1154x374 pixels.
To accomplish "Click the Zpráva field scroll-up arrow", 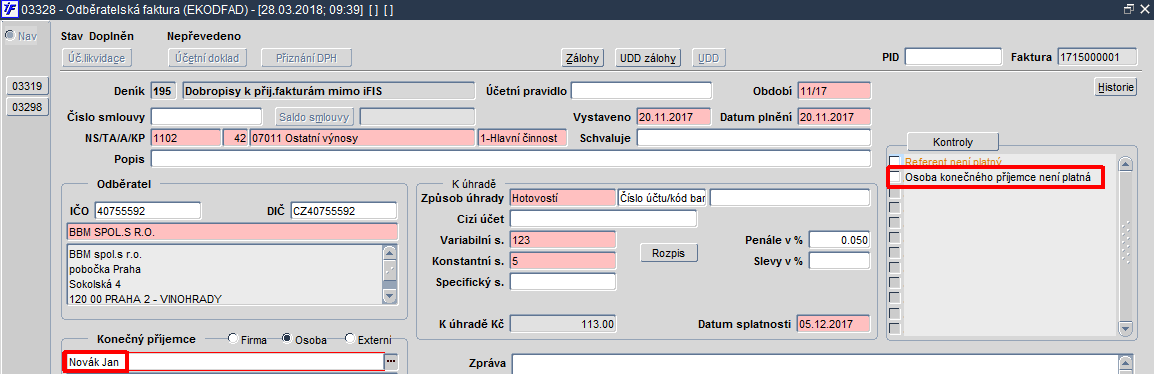I will (1124, 361).
